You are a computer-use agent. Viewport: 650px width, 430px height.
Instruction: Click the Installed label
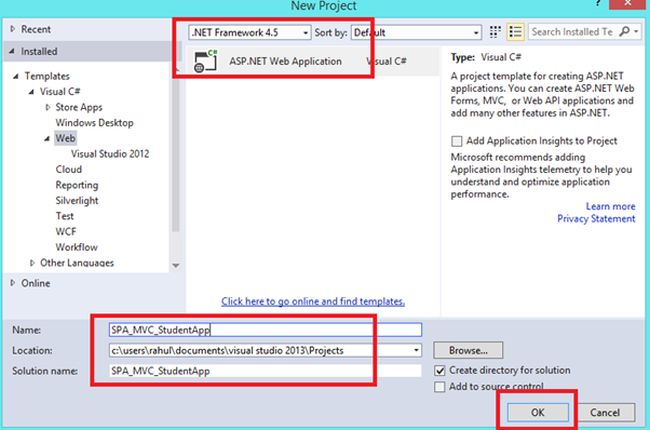click(x=39, y=51)
